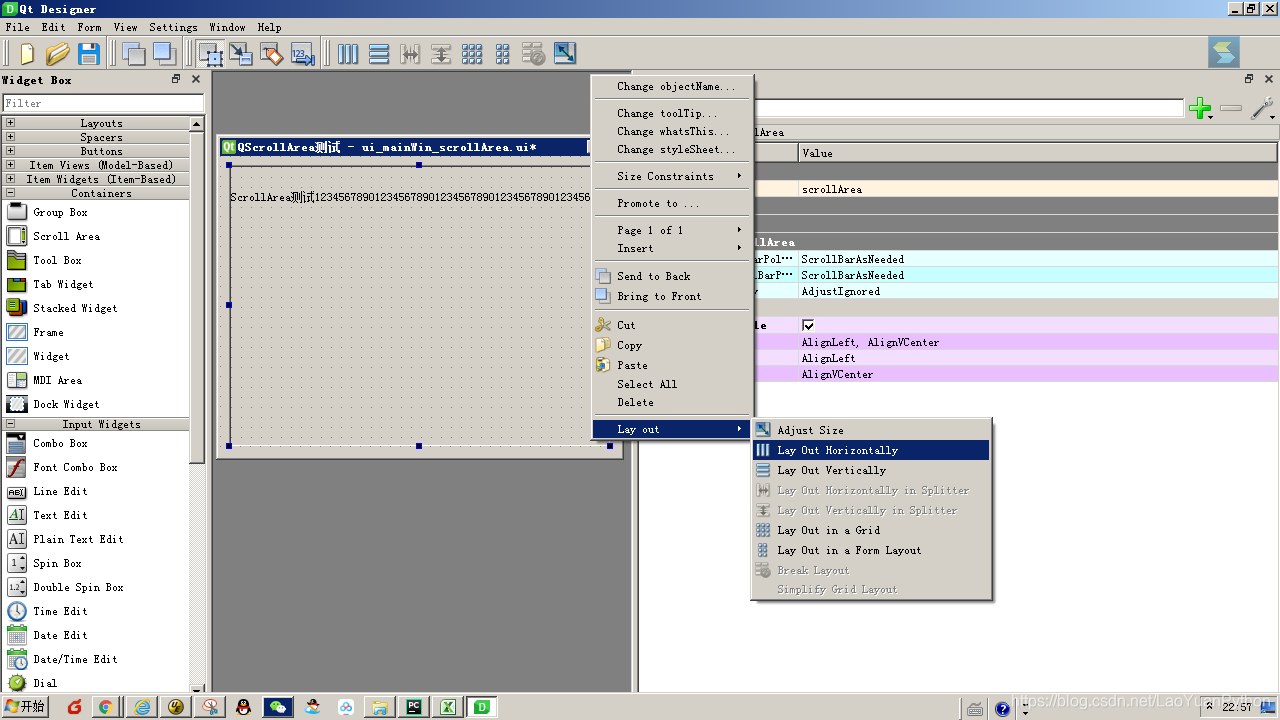The height and width of the screenshot is (720, 1280).
Task: Click green plus add property icon
Action: pyautogui.click(x=1201, y=108)
